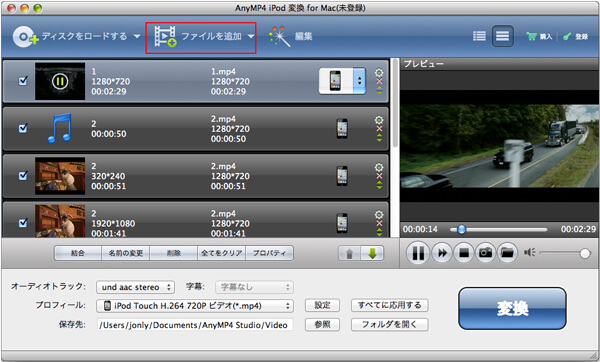Switch to detailed list view icon

[x=502, y=36]
